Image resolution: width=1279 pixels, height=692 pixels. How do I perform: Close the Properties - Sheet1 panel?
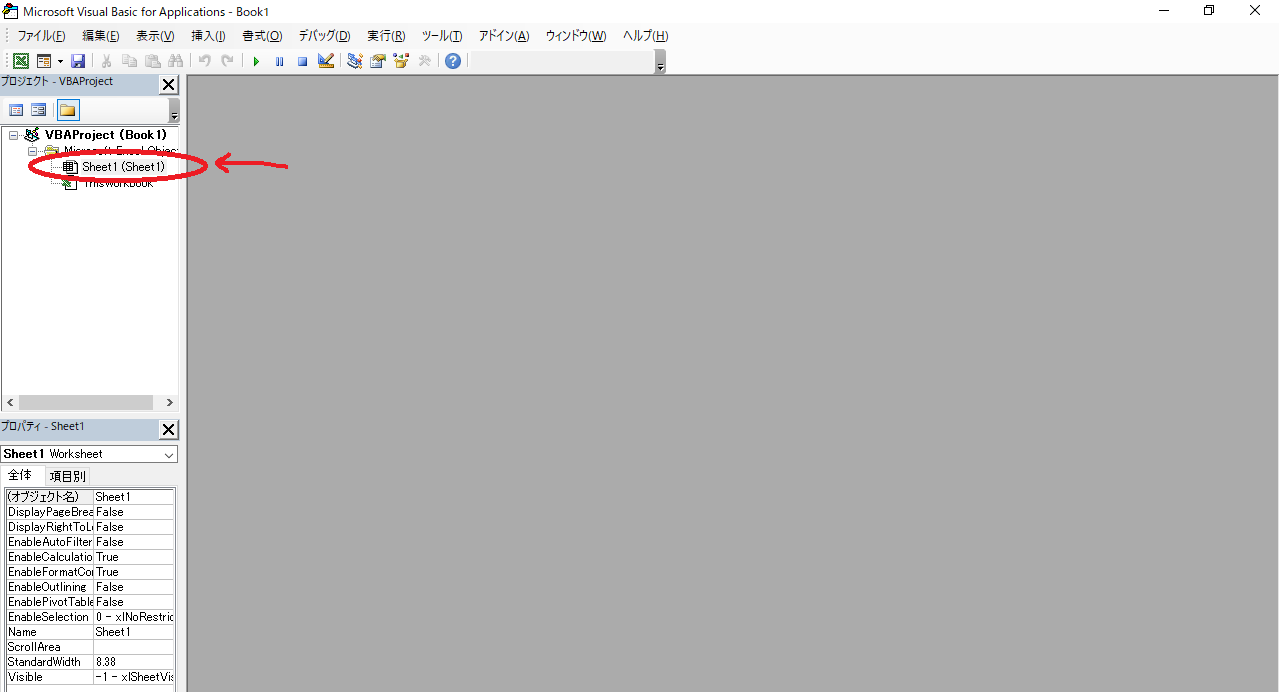pyautogui.click(x=169, y=430)
